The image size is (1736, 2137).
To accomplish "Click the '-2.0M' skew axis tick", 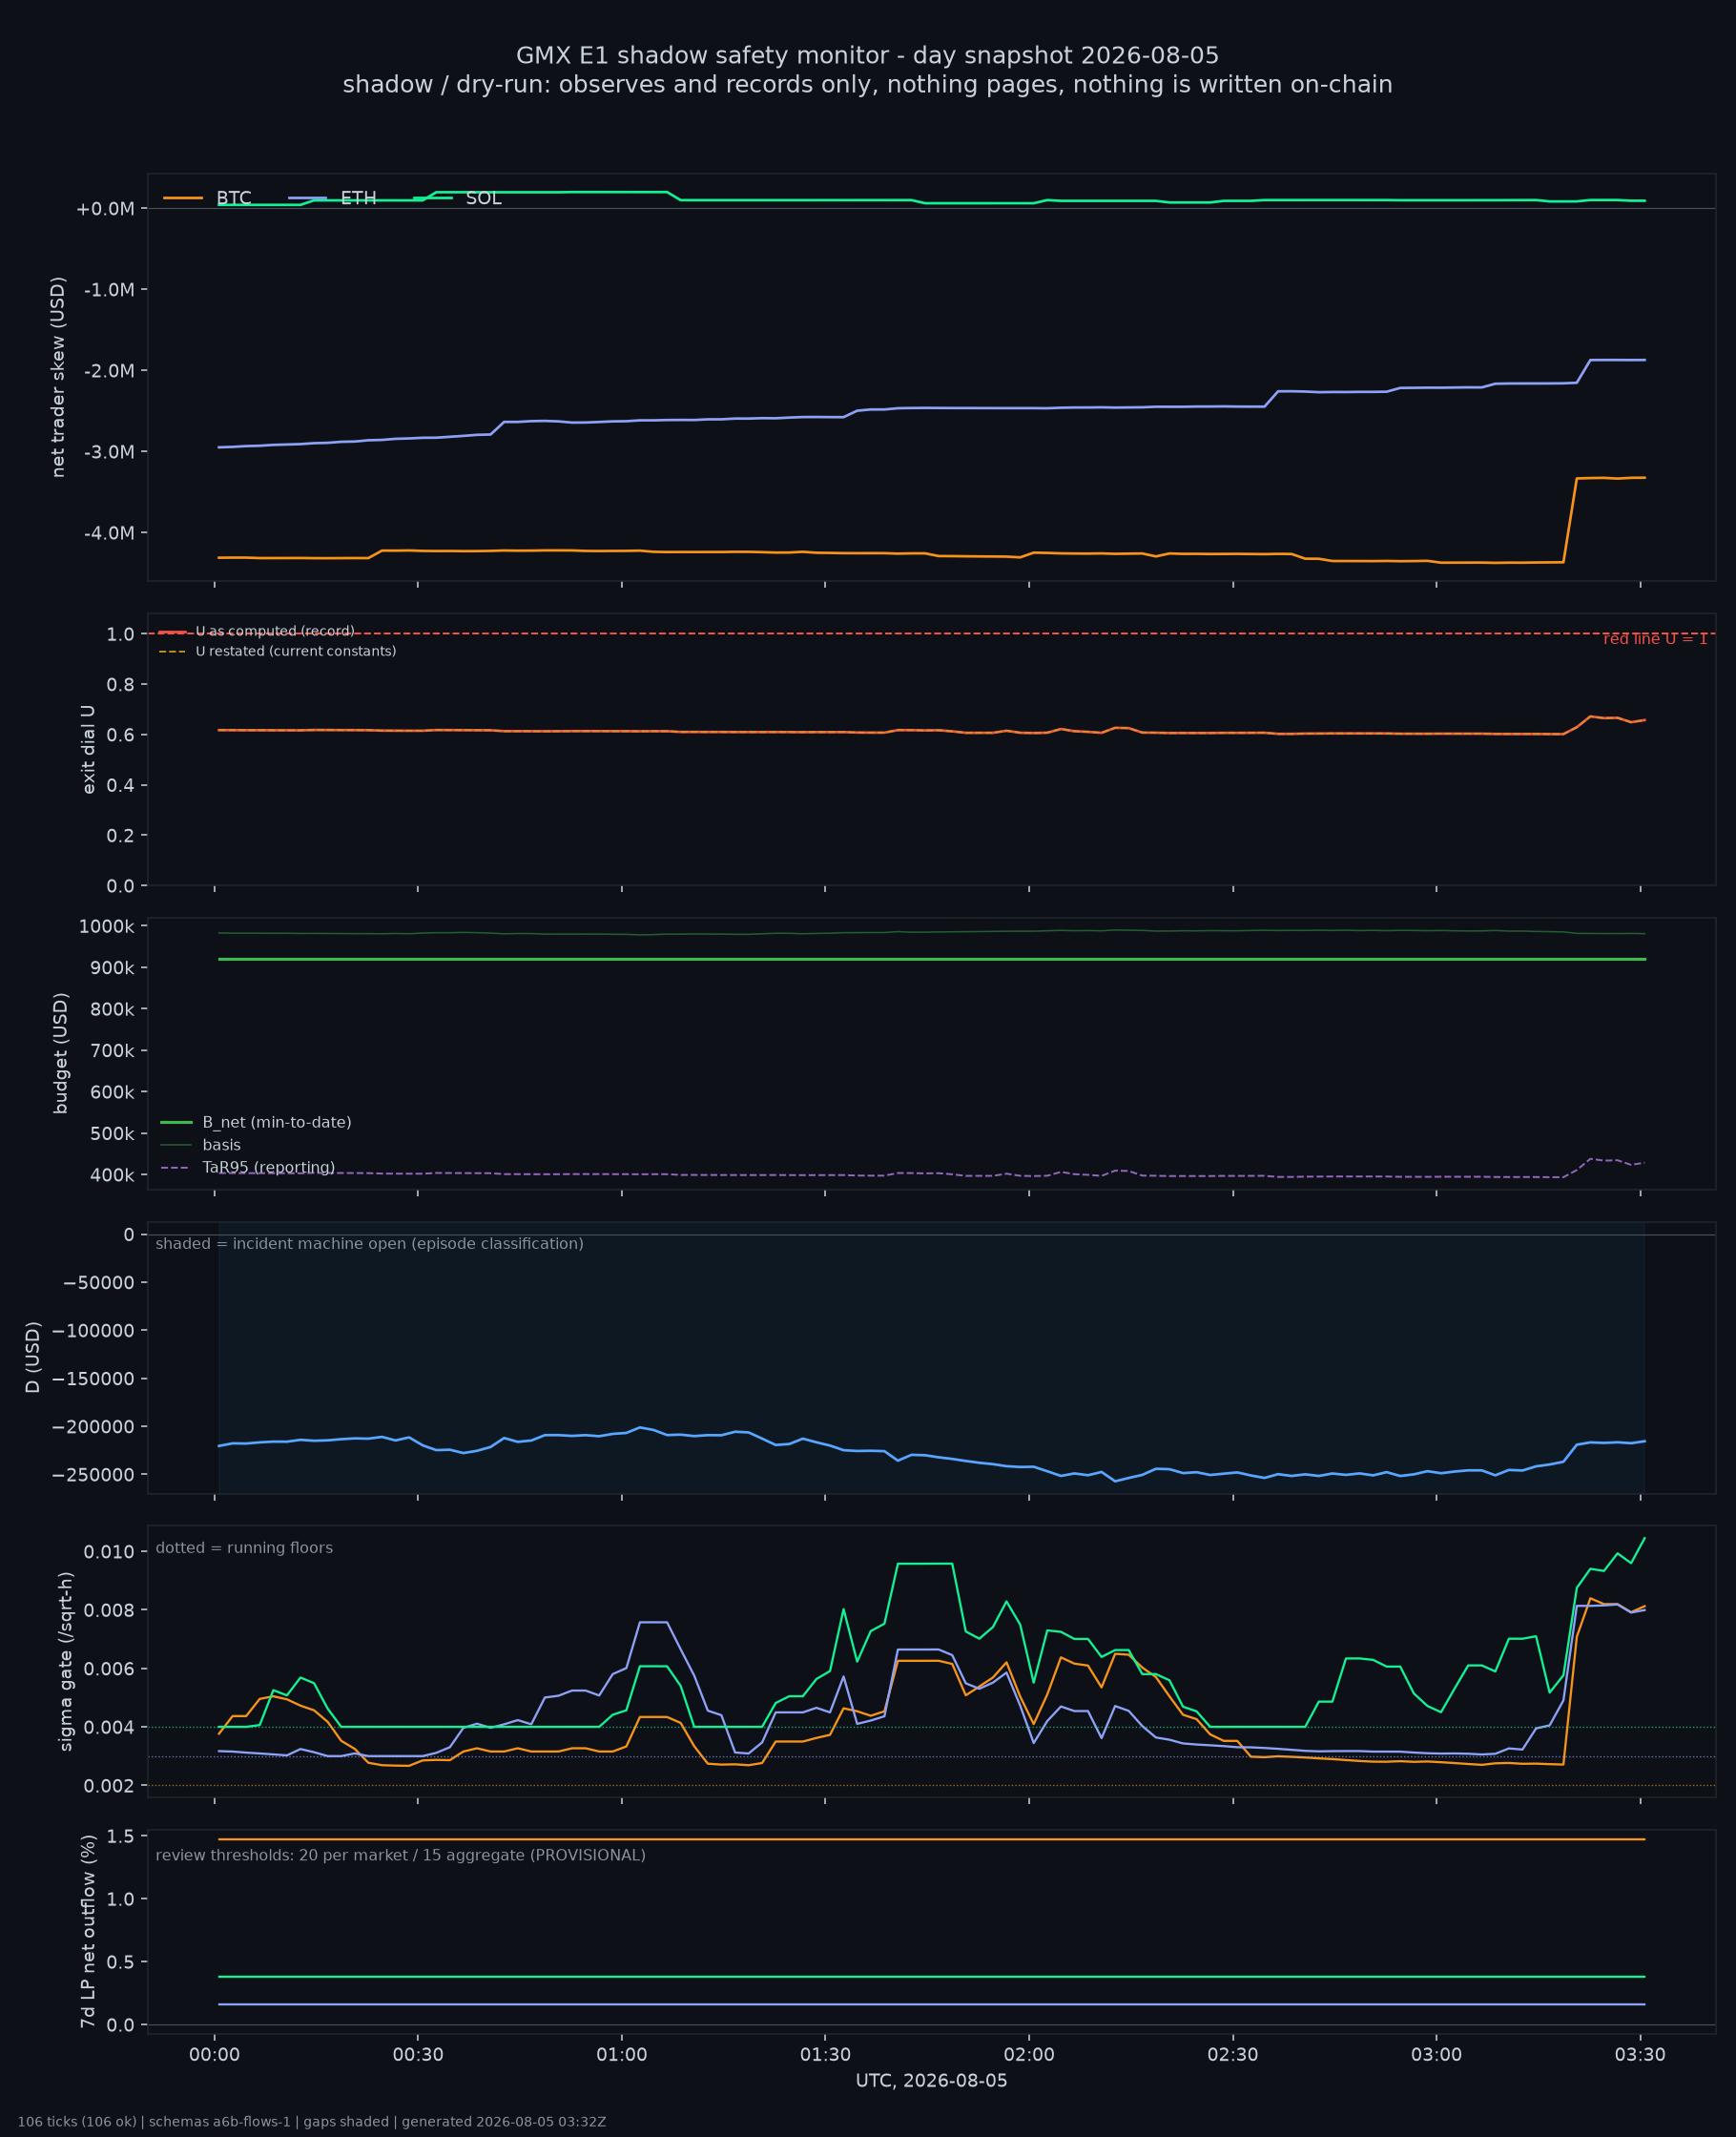I will (x=109, y=371).
